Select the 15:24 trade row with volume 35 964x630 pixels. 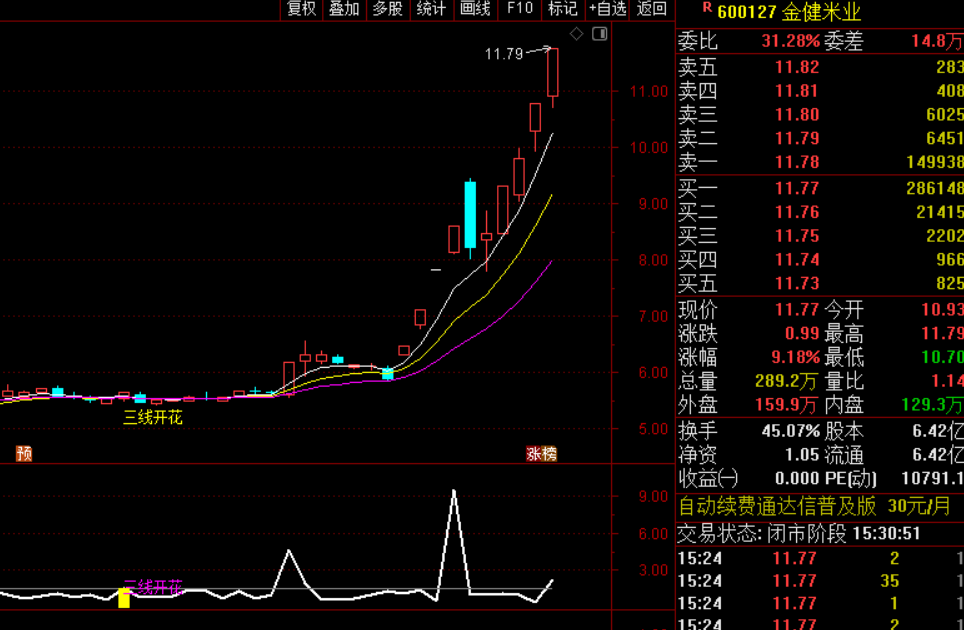[x=820, y=581]
